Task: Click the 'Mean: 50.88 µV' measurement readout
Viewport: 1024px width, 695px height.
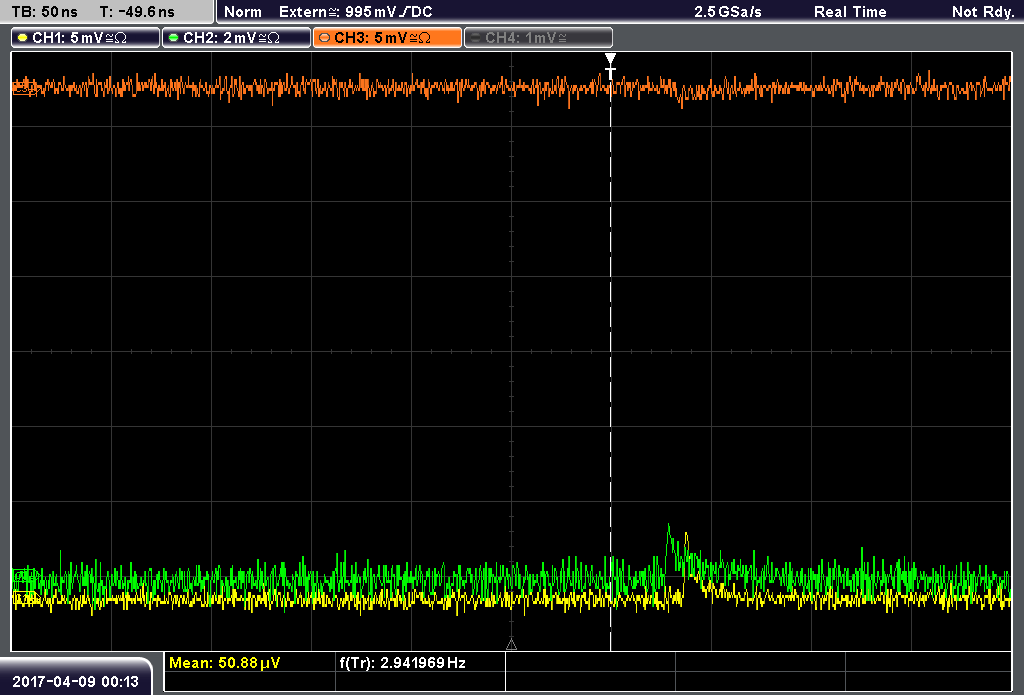Action: coord(225,663)
